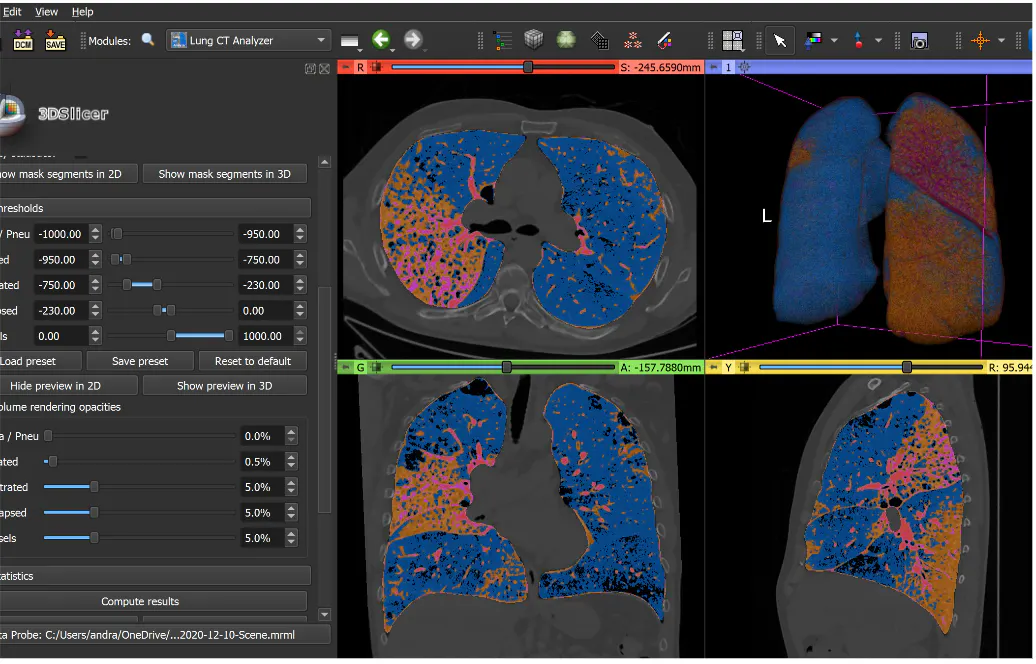Open the DCM DICOM import tool
Image resolution: width=1036 pixels, height=664 pixels.
pos(22,40)
